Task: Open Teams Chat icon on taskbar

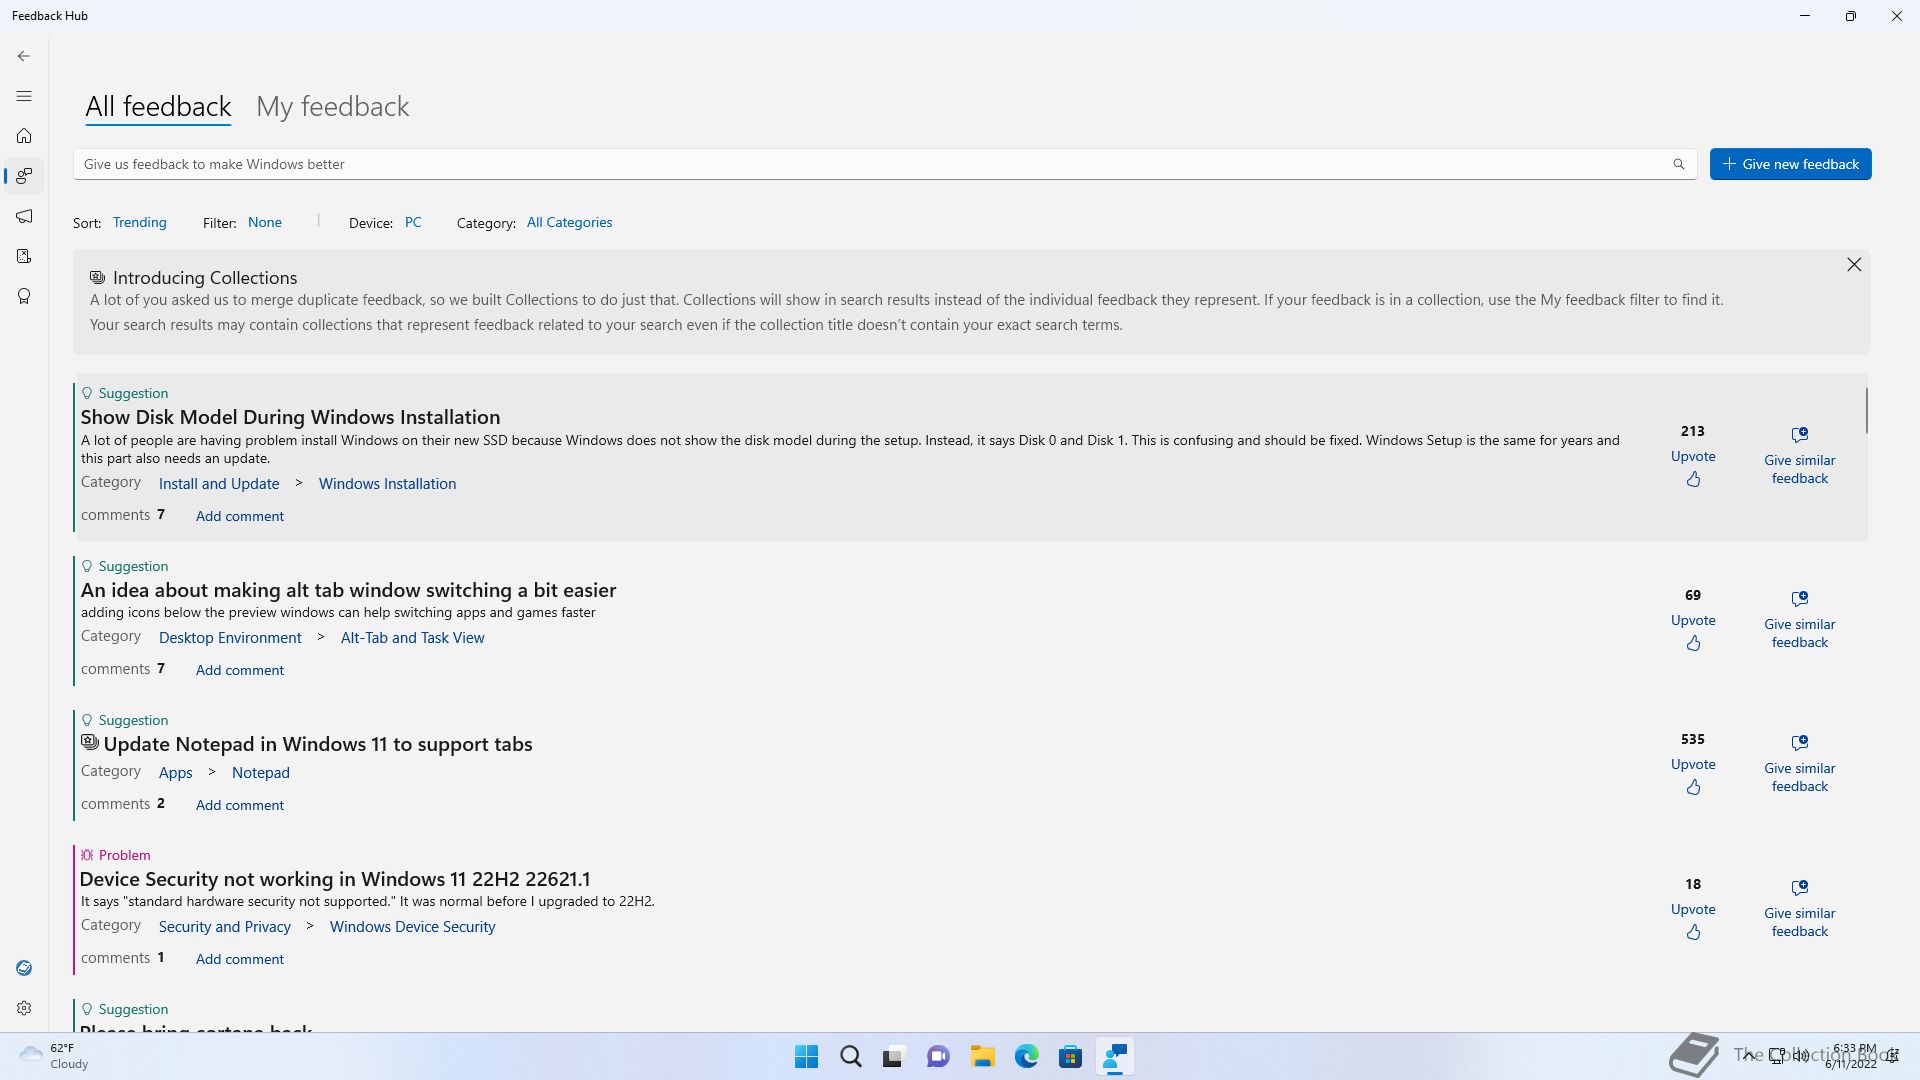Action: (x=938, y=1057)
